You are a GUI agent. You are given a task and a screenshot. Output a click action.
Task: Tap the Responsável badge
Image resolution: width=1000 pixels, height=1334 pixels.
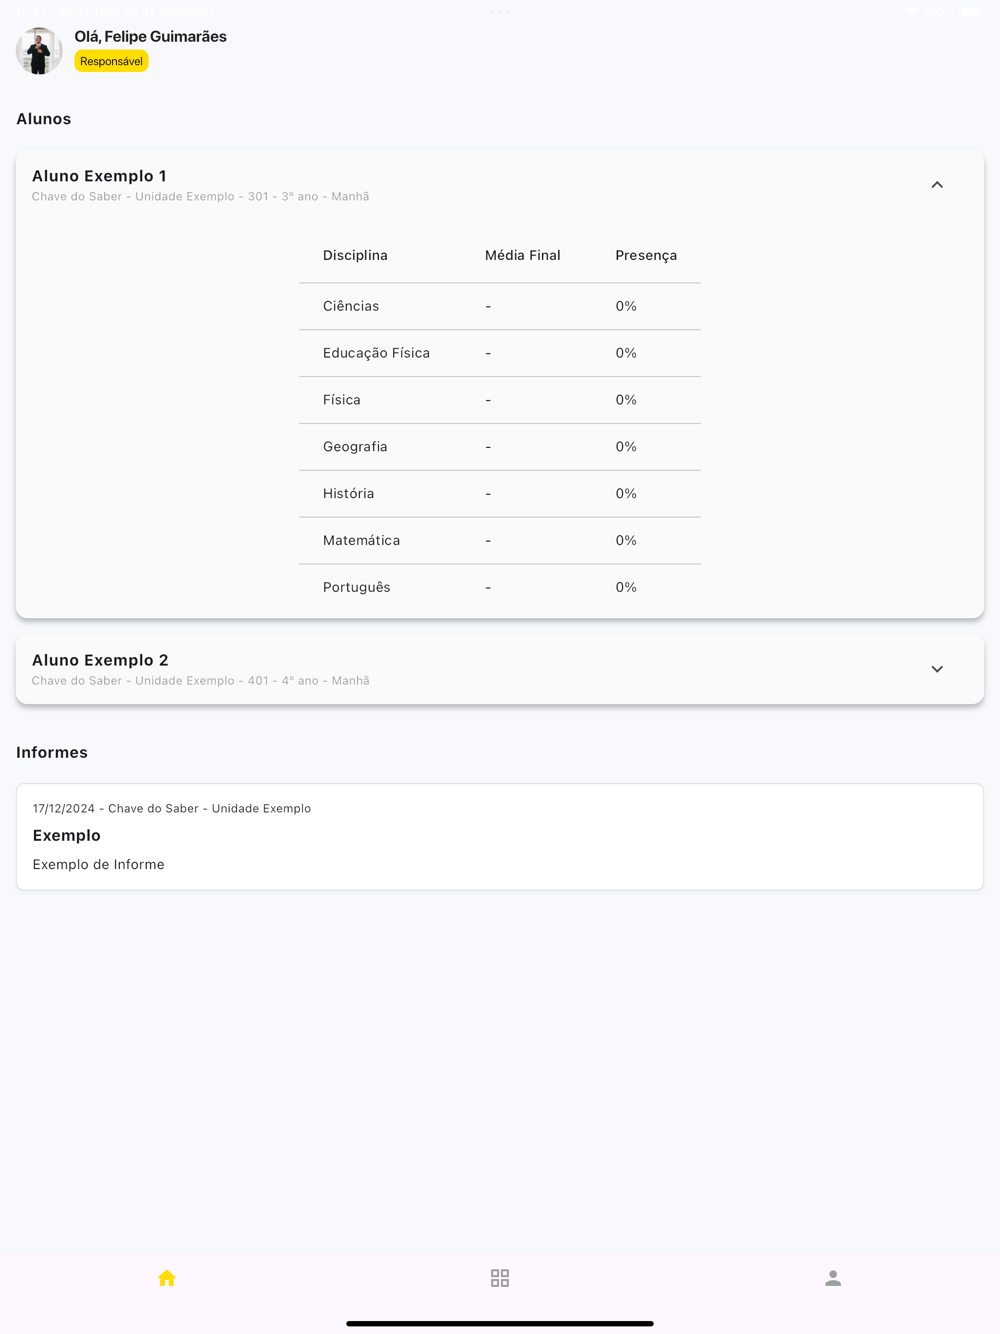(111, 61)
